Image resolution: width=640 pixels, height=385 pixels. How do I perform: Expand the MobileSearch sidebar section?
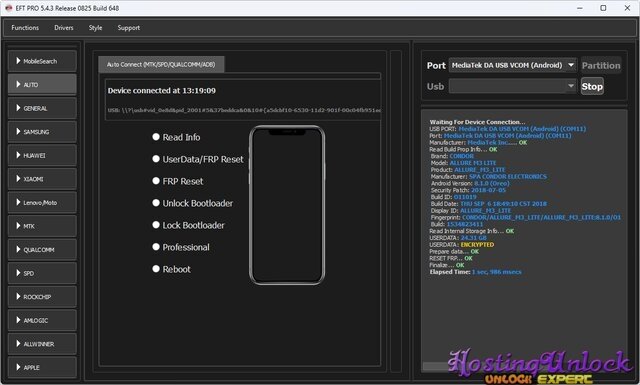(x=42, y=61)
